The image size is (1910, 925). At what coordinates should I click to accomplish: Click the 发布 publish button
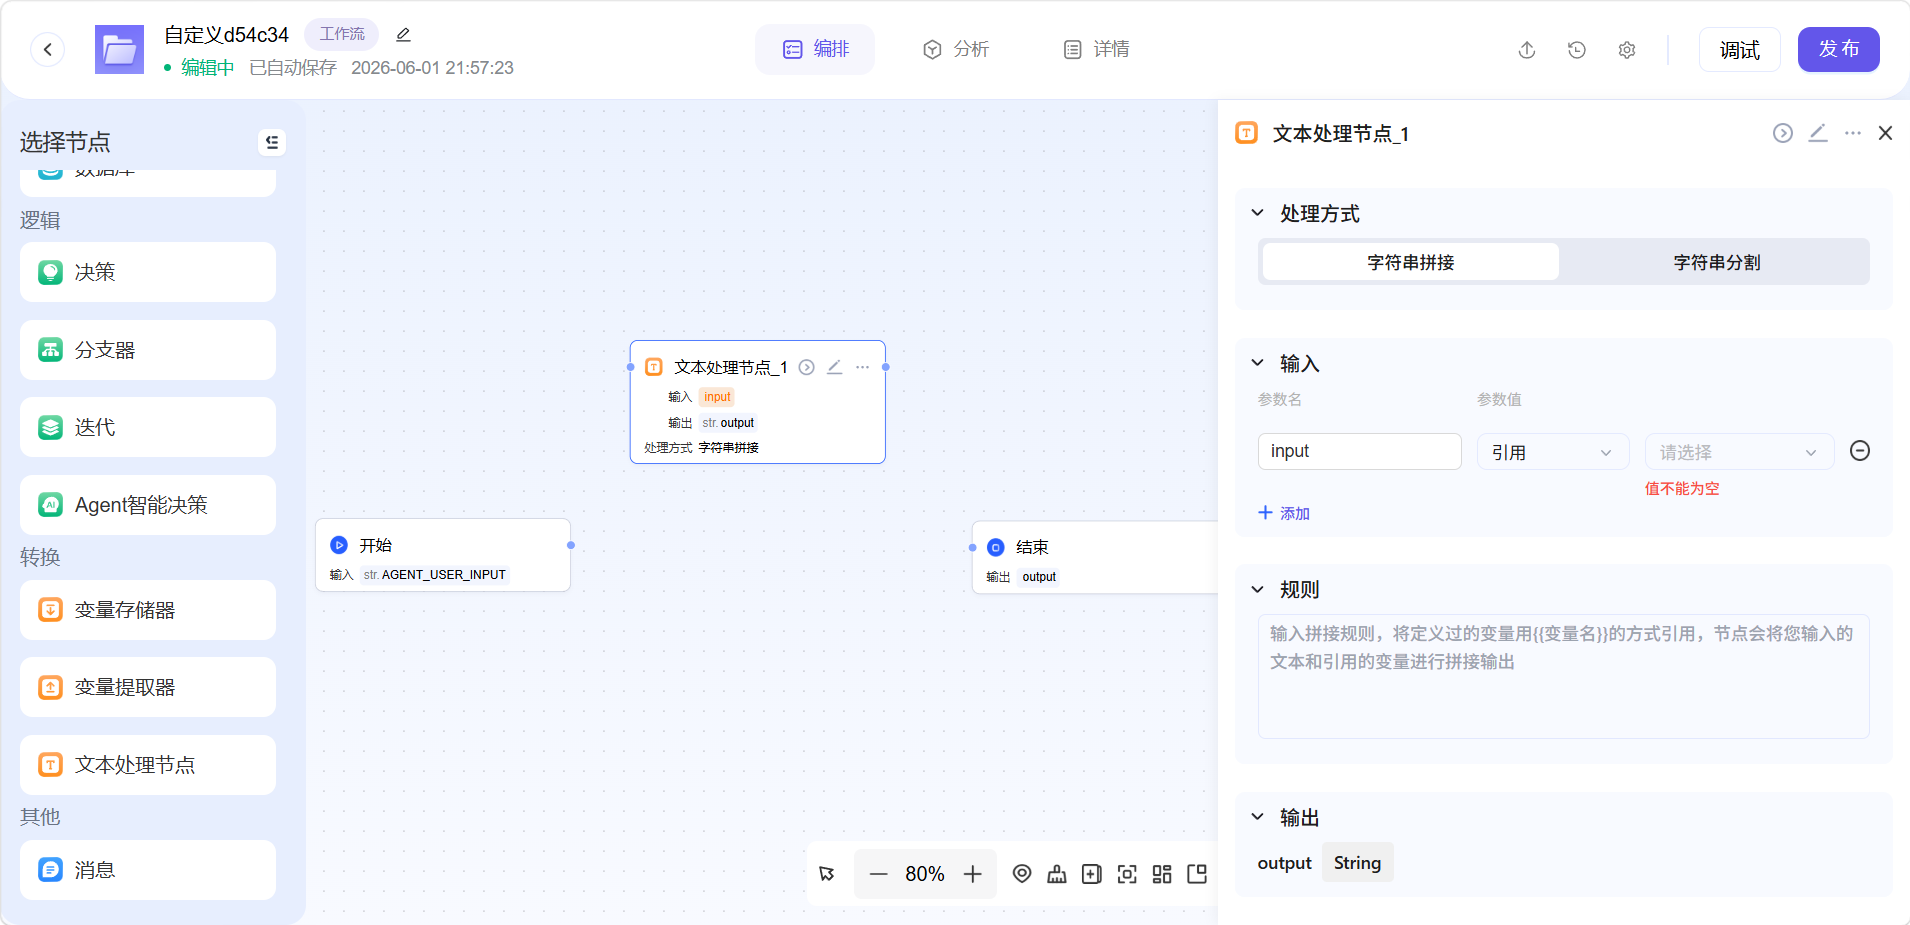pos(1838,49)
